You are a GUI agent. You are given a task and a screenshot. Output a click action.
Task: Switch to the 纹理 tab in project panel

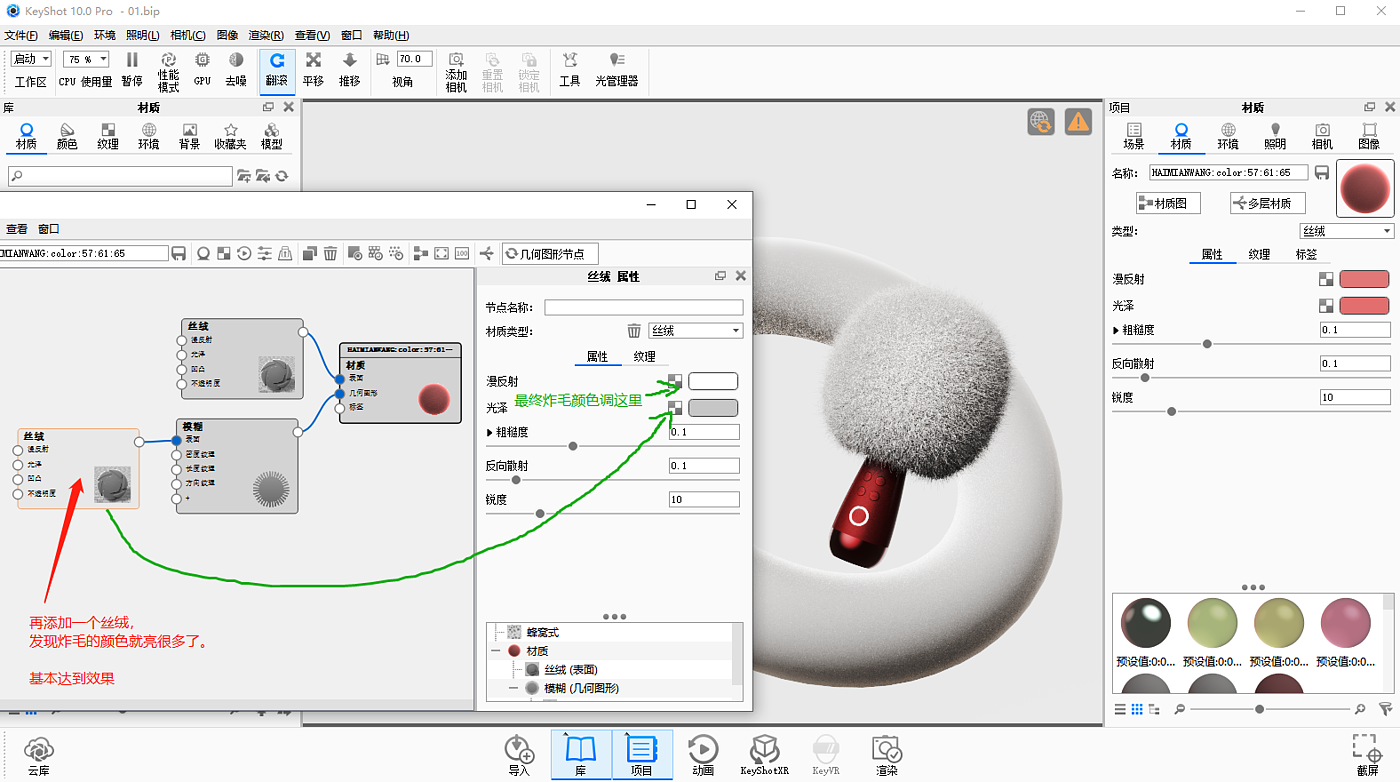pos(1259,255)
